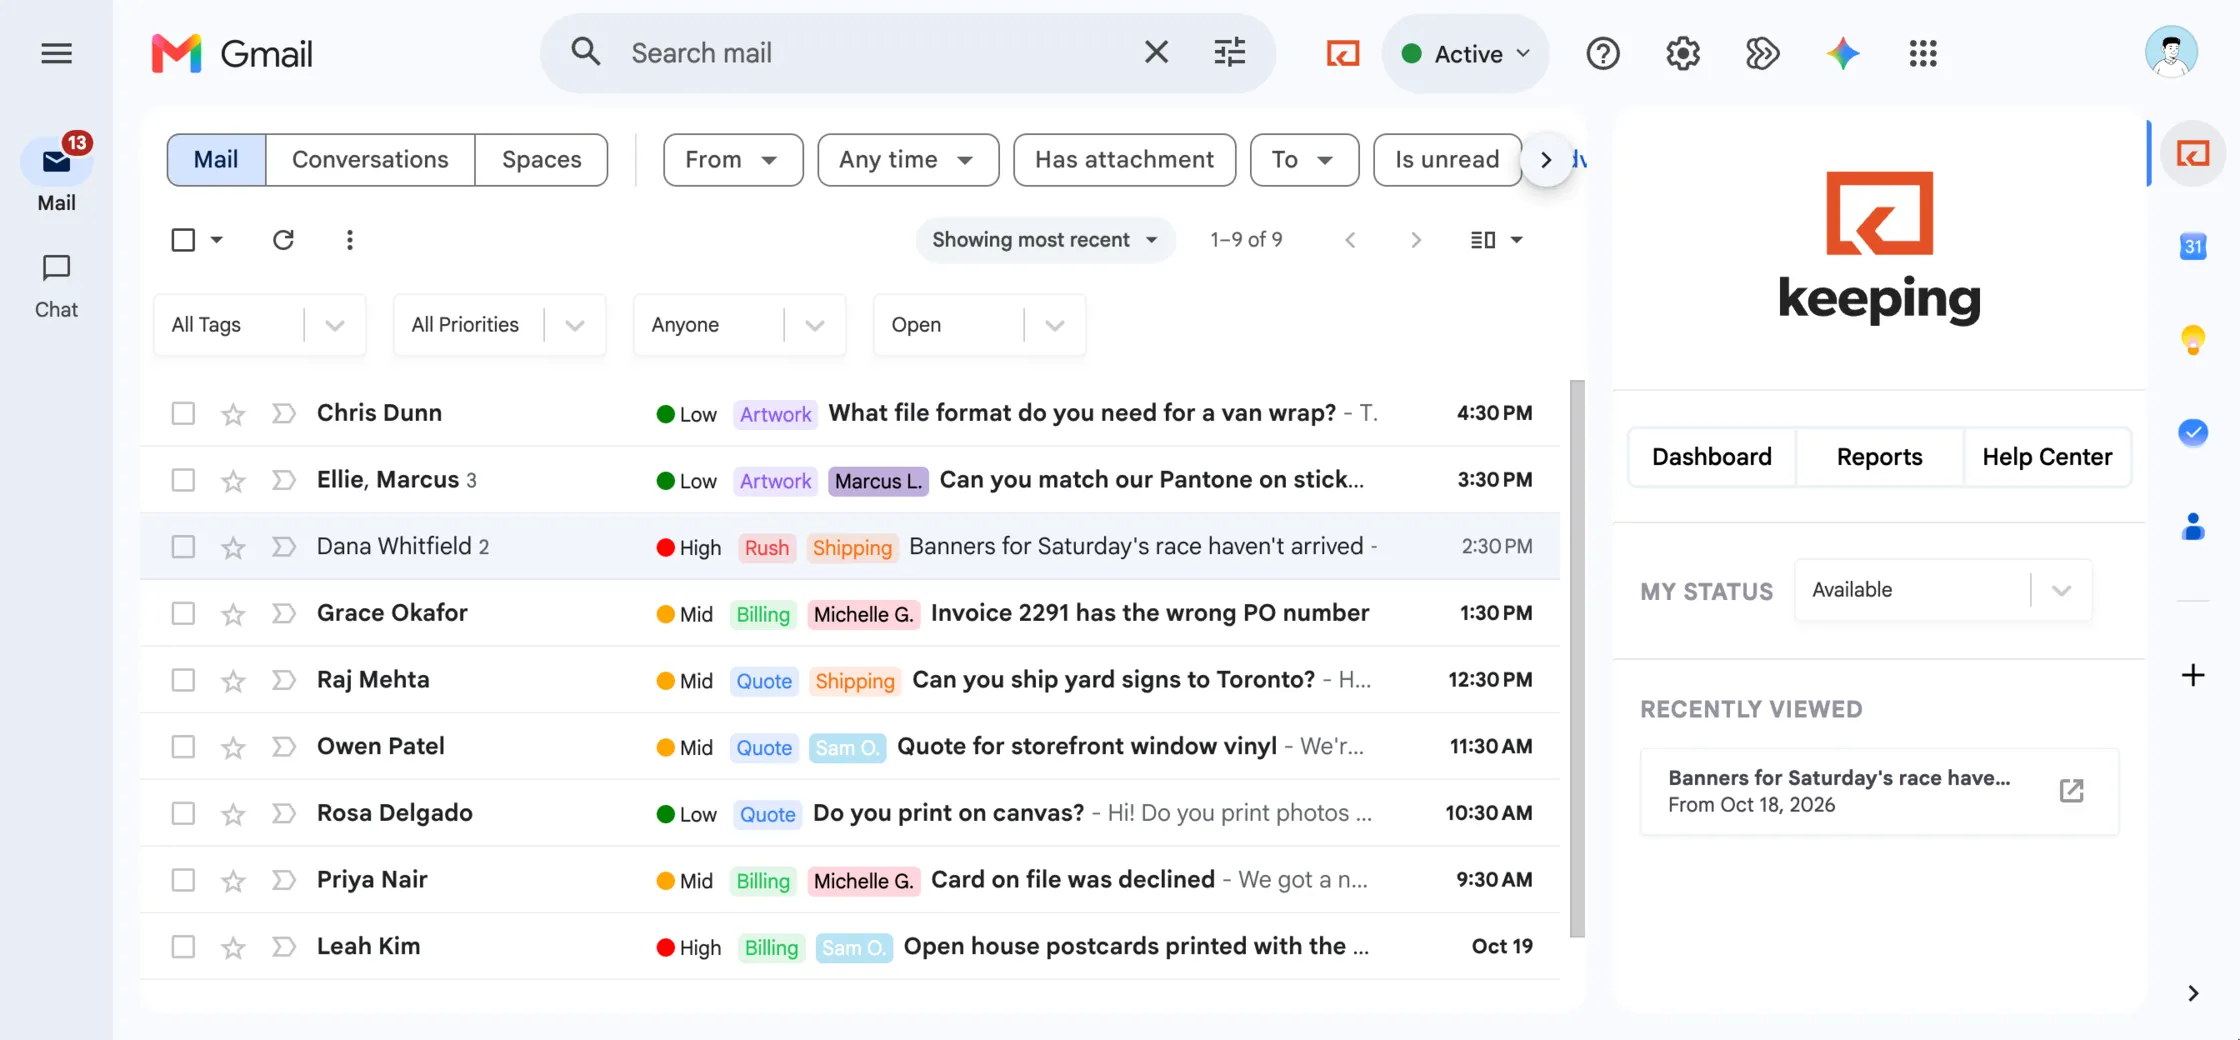Open the Keeping Reports tab
Image resolution: width=2240 pixels, height=1040 pixels.
coord(1879,457)
